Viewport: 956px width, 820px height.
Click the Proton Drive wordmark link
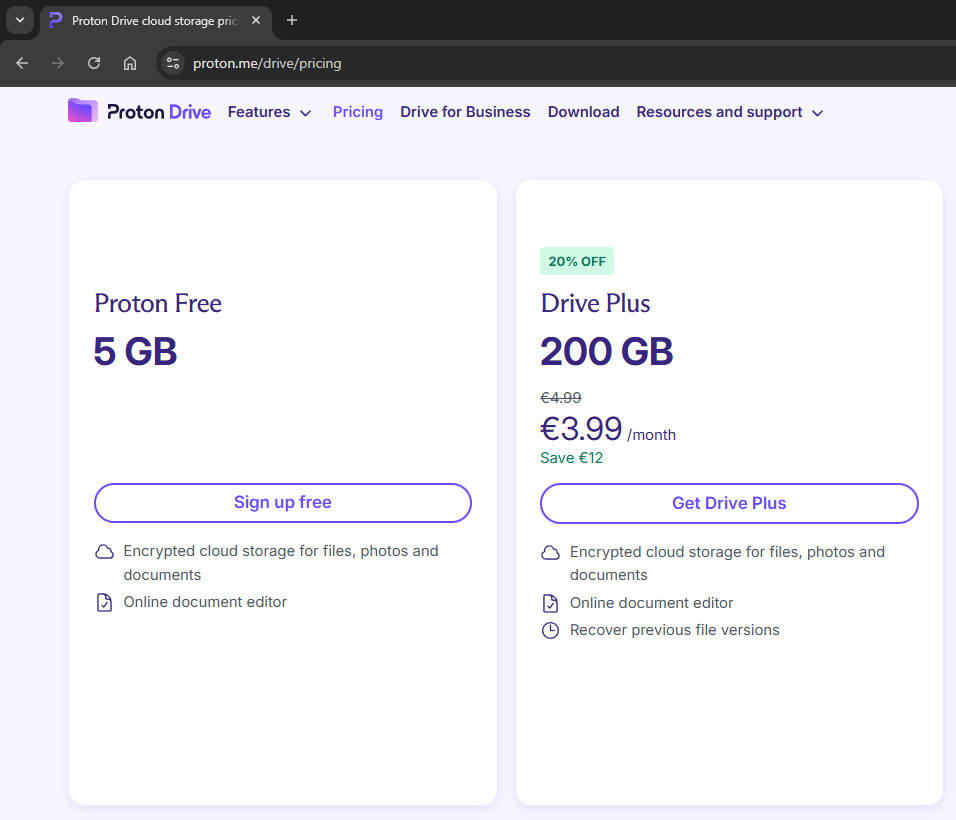[x=159, y=112]
